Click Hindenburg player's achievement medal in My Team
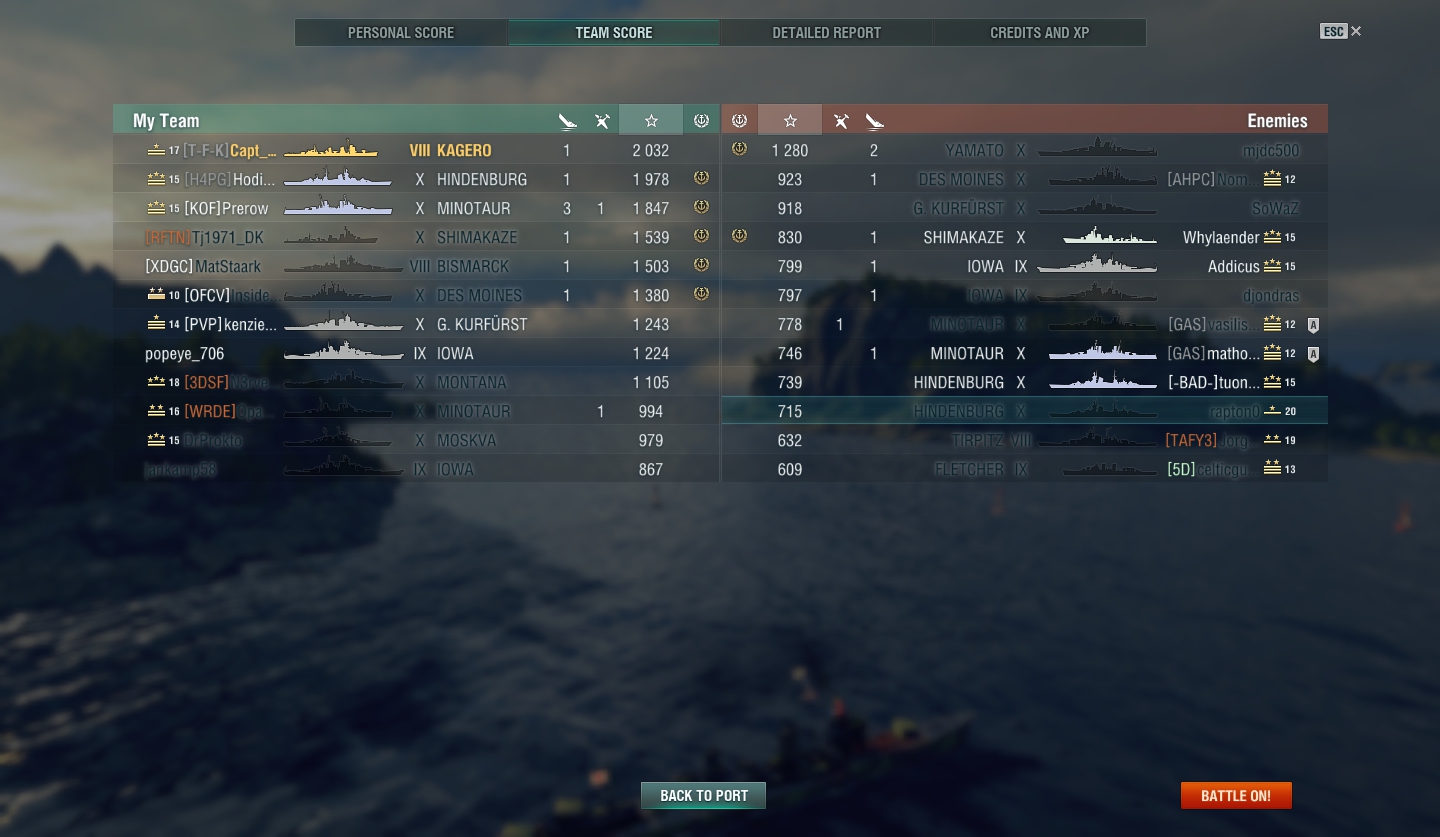The height and width of the screenshot is (837, 1440). [x=701, y=178]
